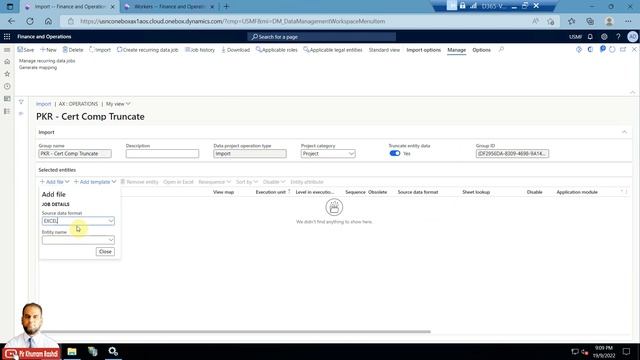Click the USMF company selector
This screenshot has height=360, width=640.
click(x=575, y=37)
